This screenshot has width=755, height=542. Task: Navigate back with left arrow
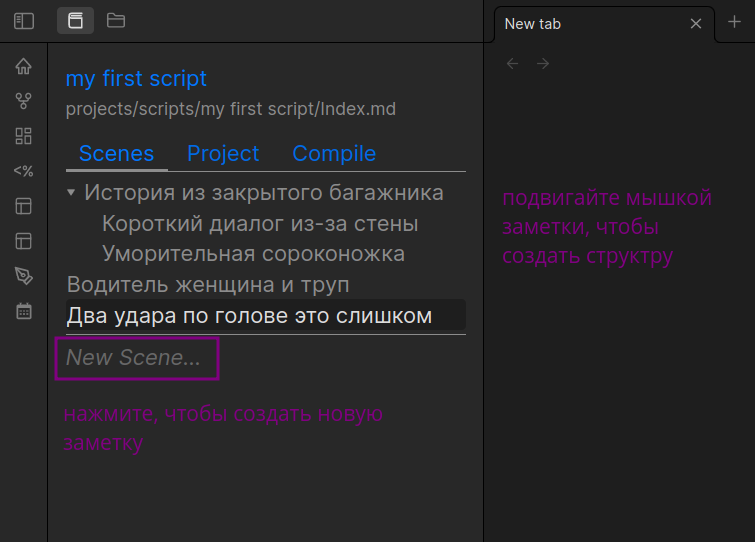click(512, 64)
